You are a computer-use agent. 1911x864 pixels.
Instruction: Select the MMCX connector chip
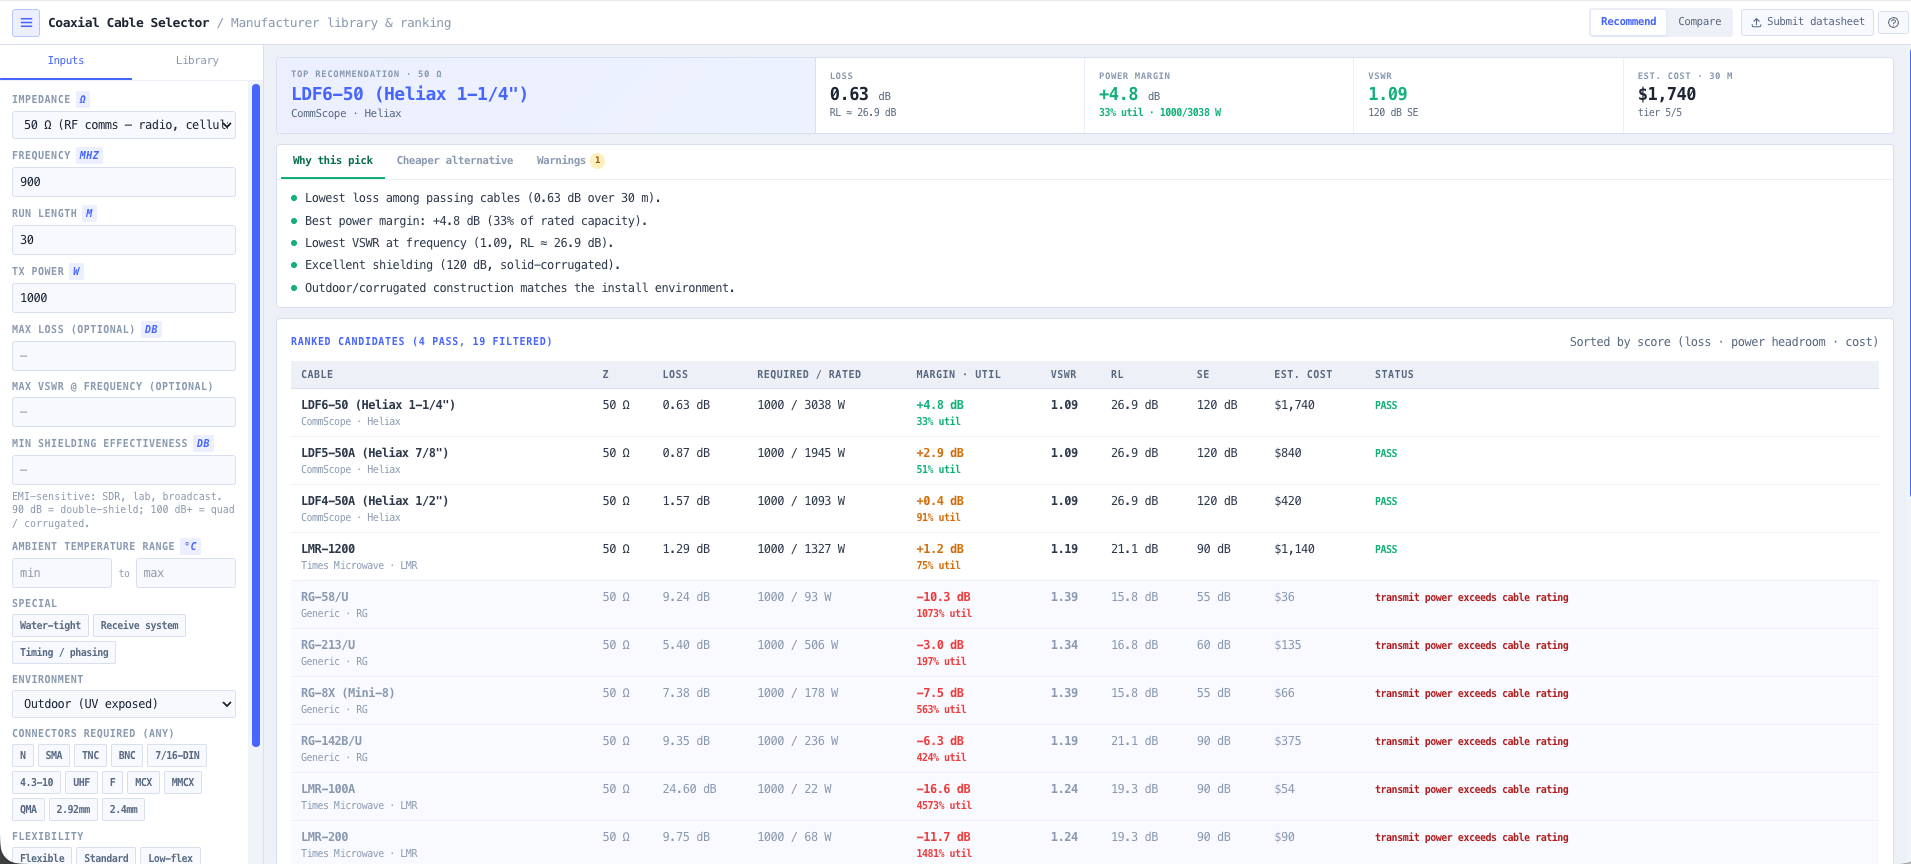pos(183,783)
